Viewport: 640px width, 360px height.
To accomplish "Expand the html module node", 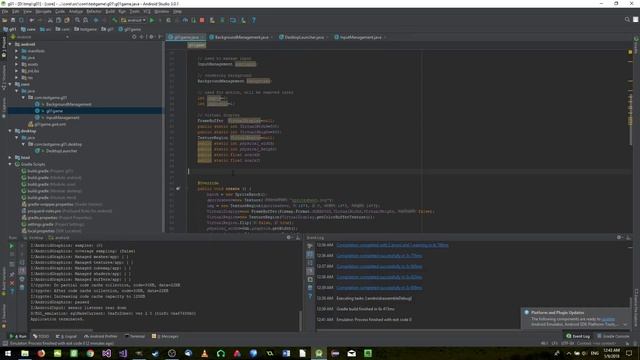I will tap(10, 158).
